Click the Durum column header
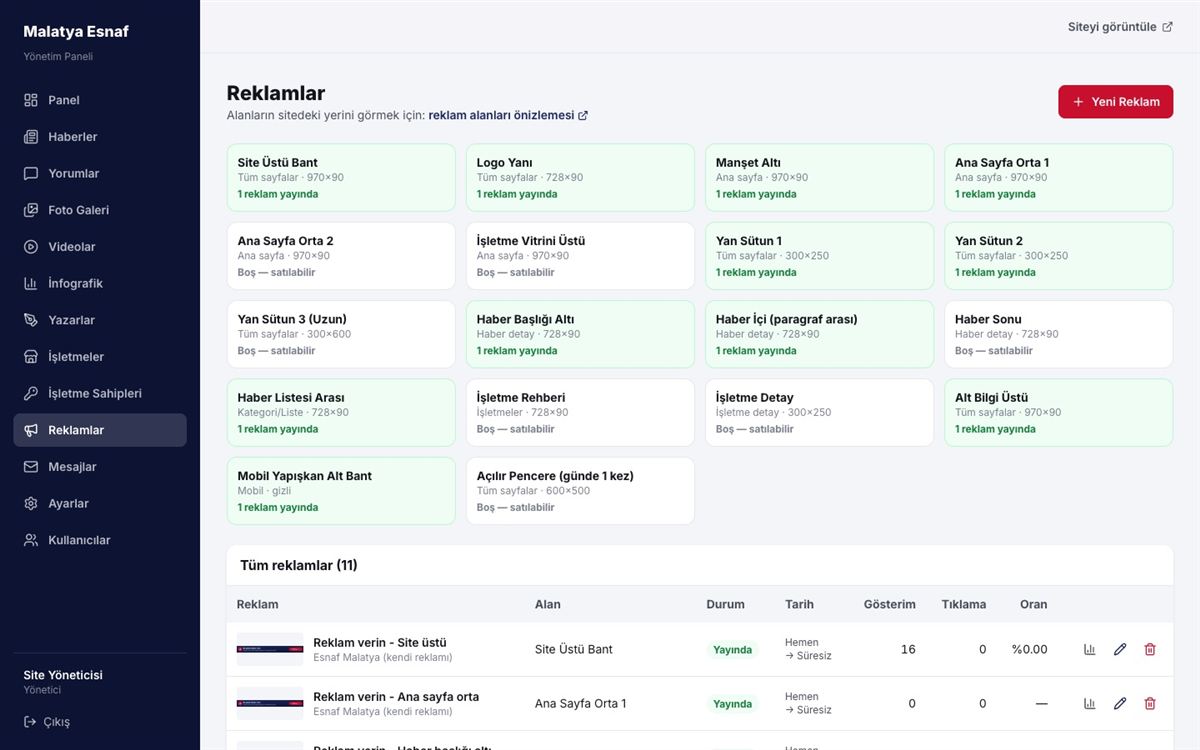Image resolution: width=1200 pixels, height=750 pixels. click(726, 604)
